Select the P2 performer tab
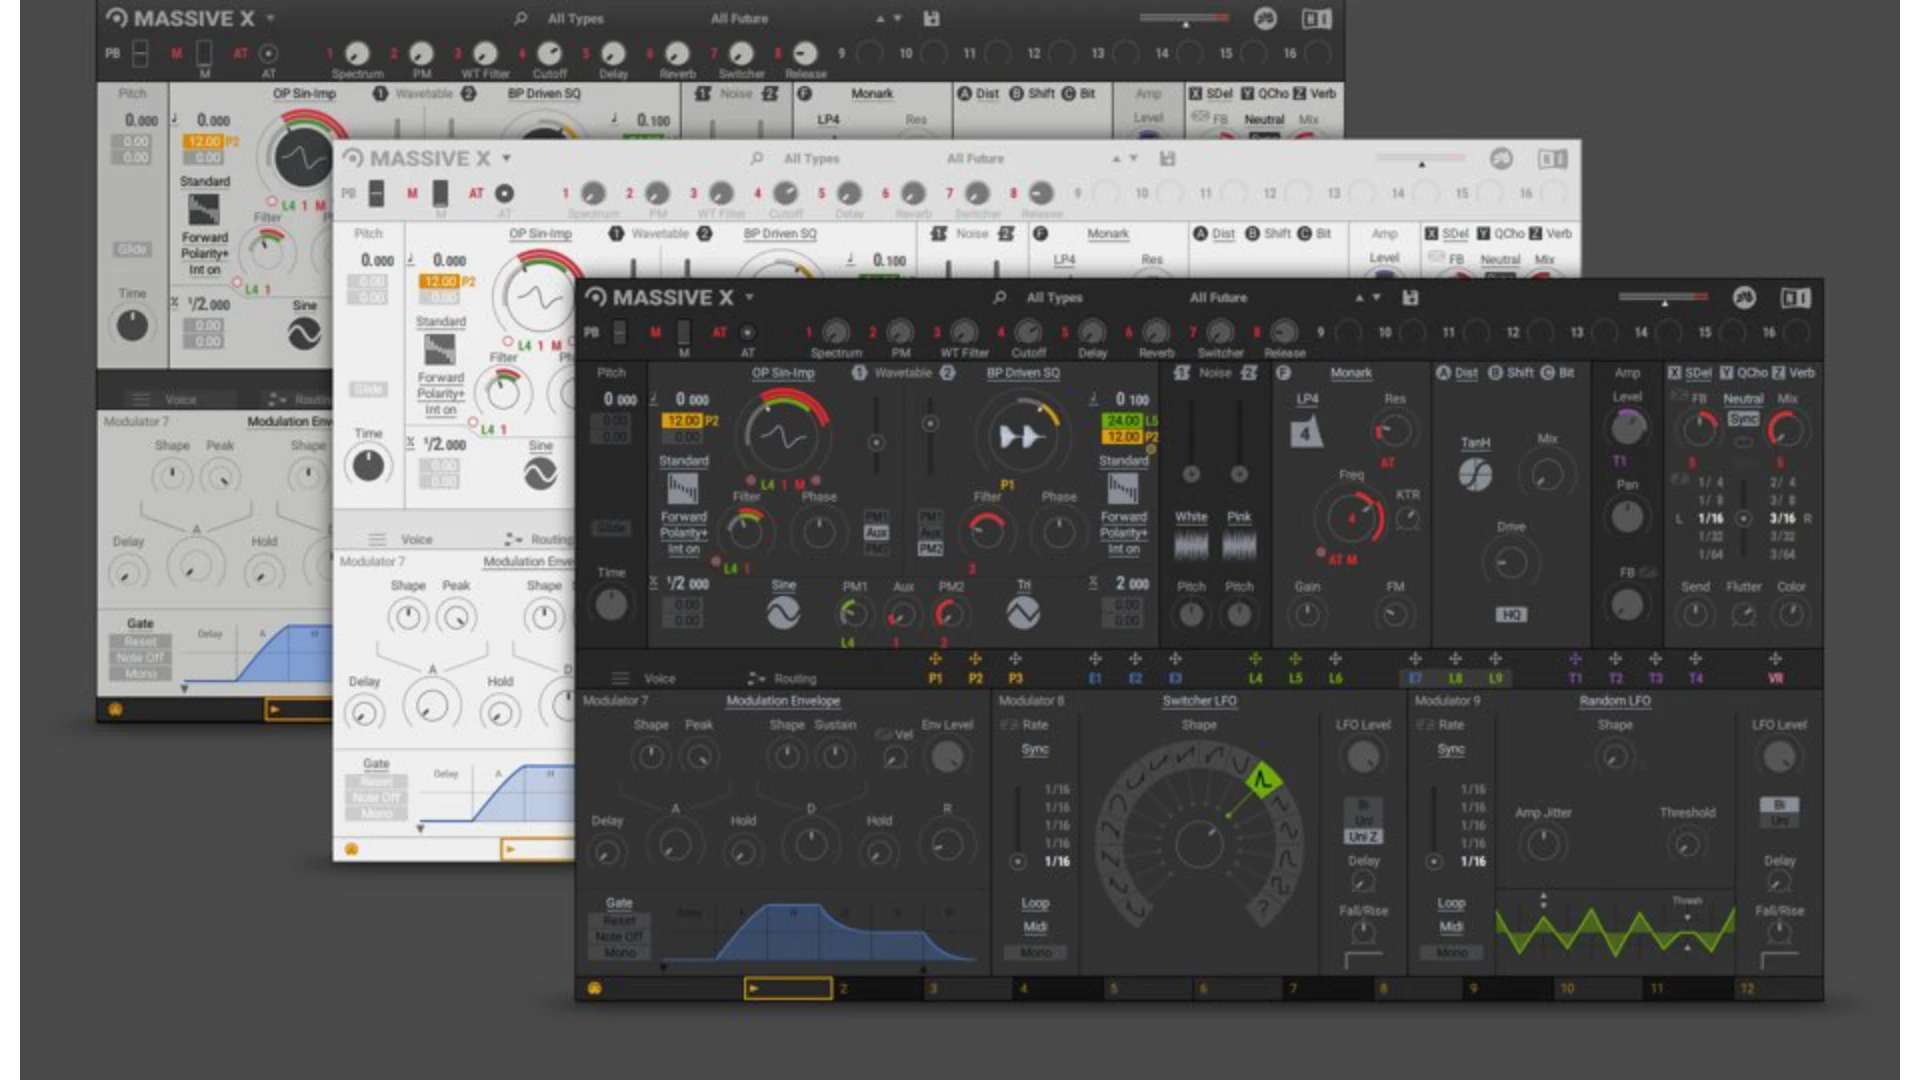 pos(975,678)
